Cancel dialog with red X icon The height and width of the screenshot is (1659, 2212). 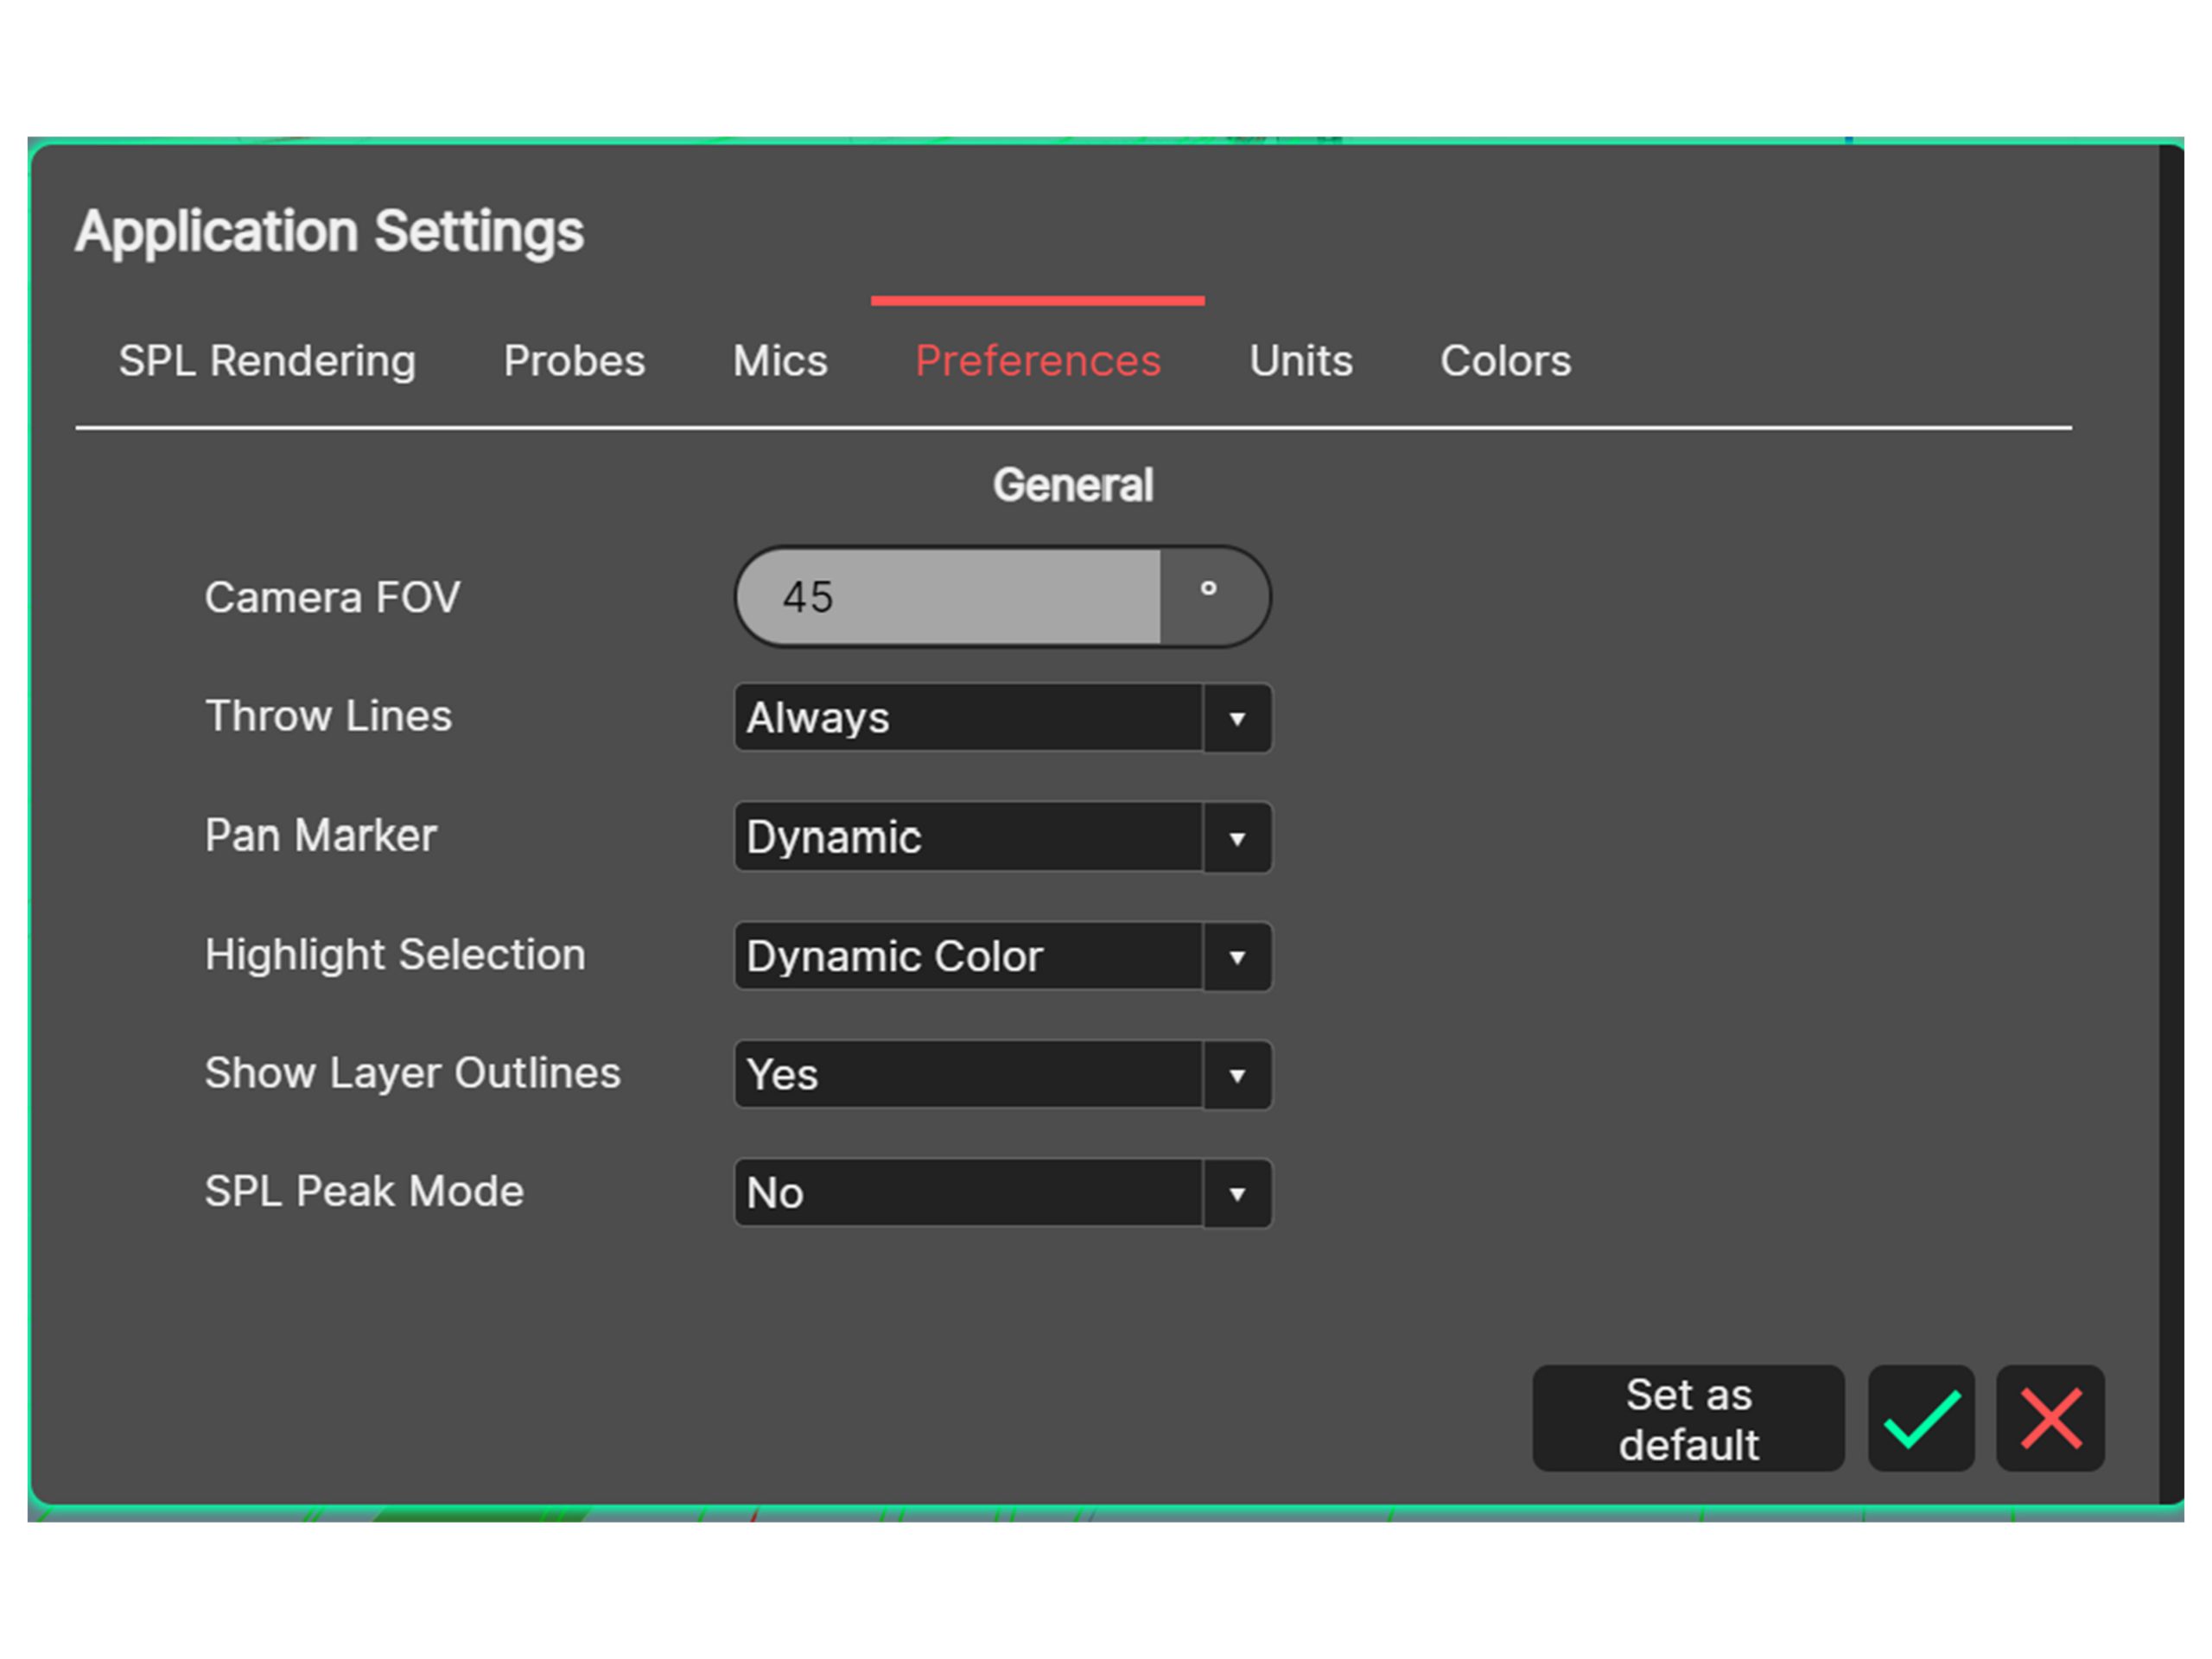(x=2049, y=1417)
